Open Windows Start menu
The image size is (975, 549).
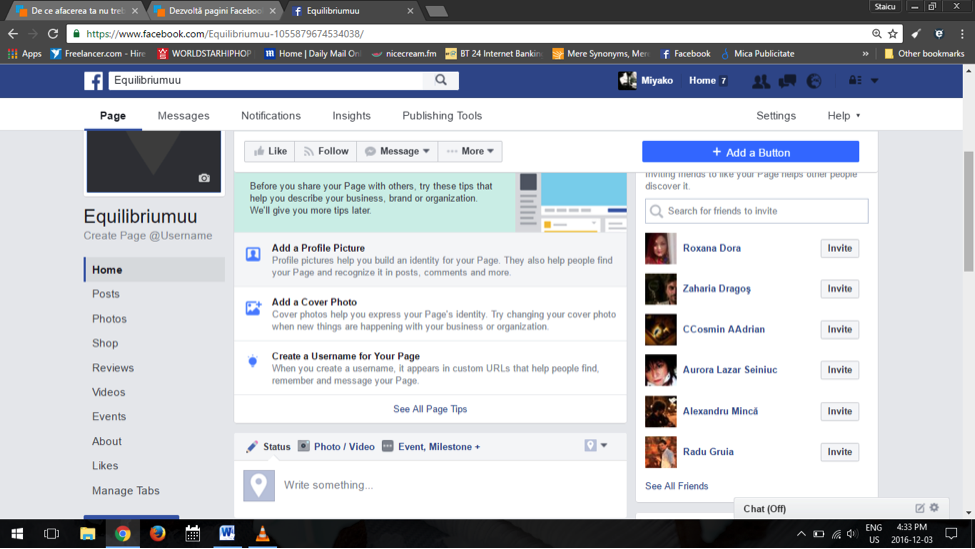(x=17, y=533)
